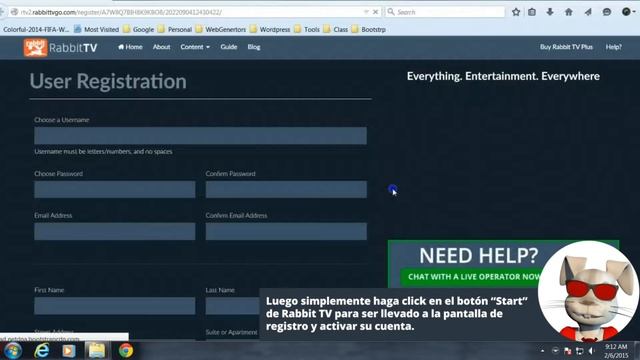Open the Google bookmarks folder
Viewport: 640px width, 360px height.
[138, 29]
